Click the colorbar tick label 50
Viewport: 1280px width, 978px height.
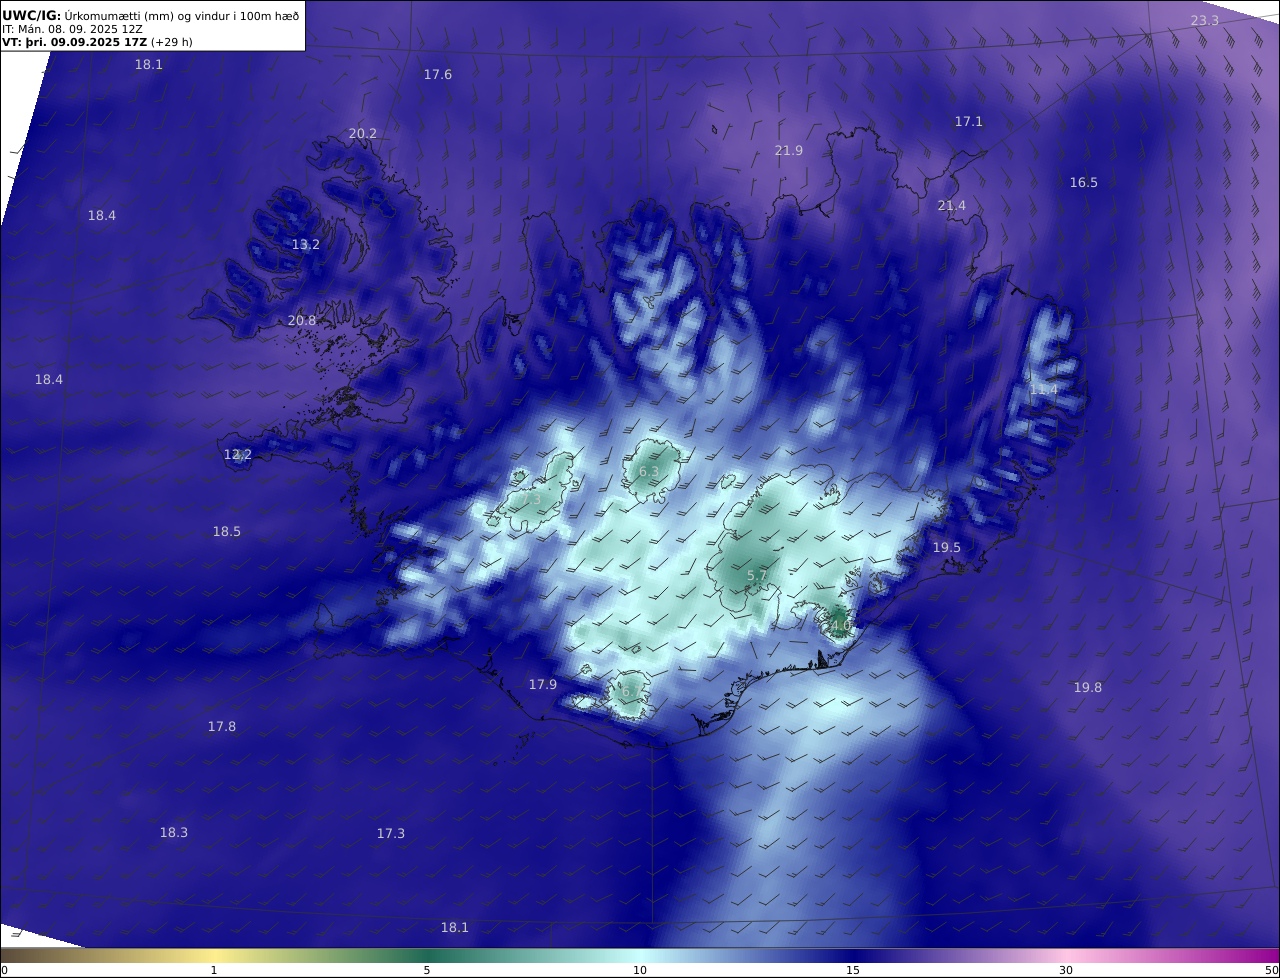point(1271,970)
